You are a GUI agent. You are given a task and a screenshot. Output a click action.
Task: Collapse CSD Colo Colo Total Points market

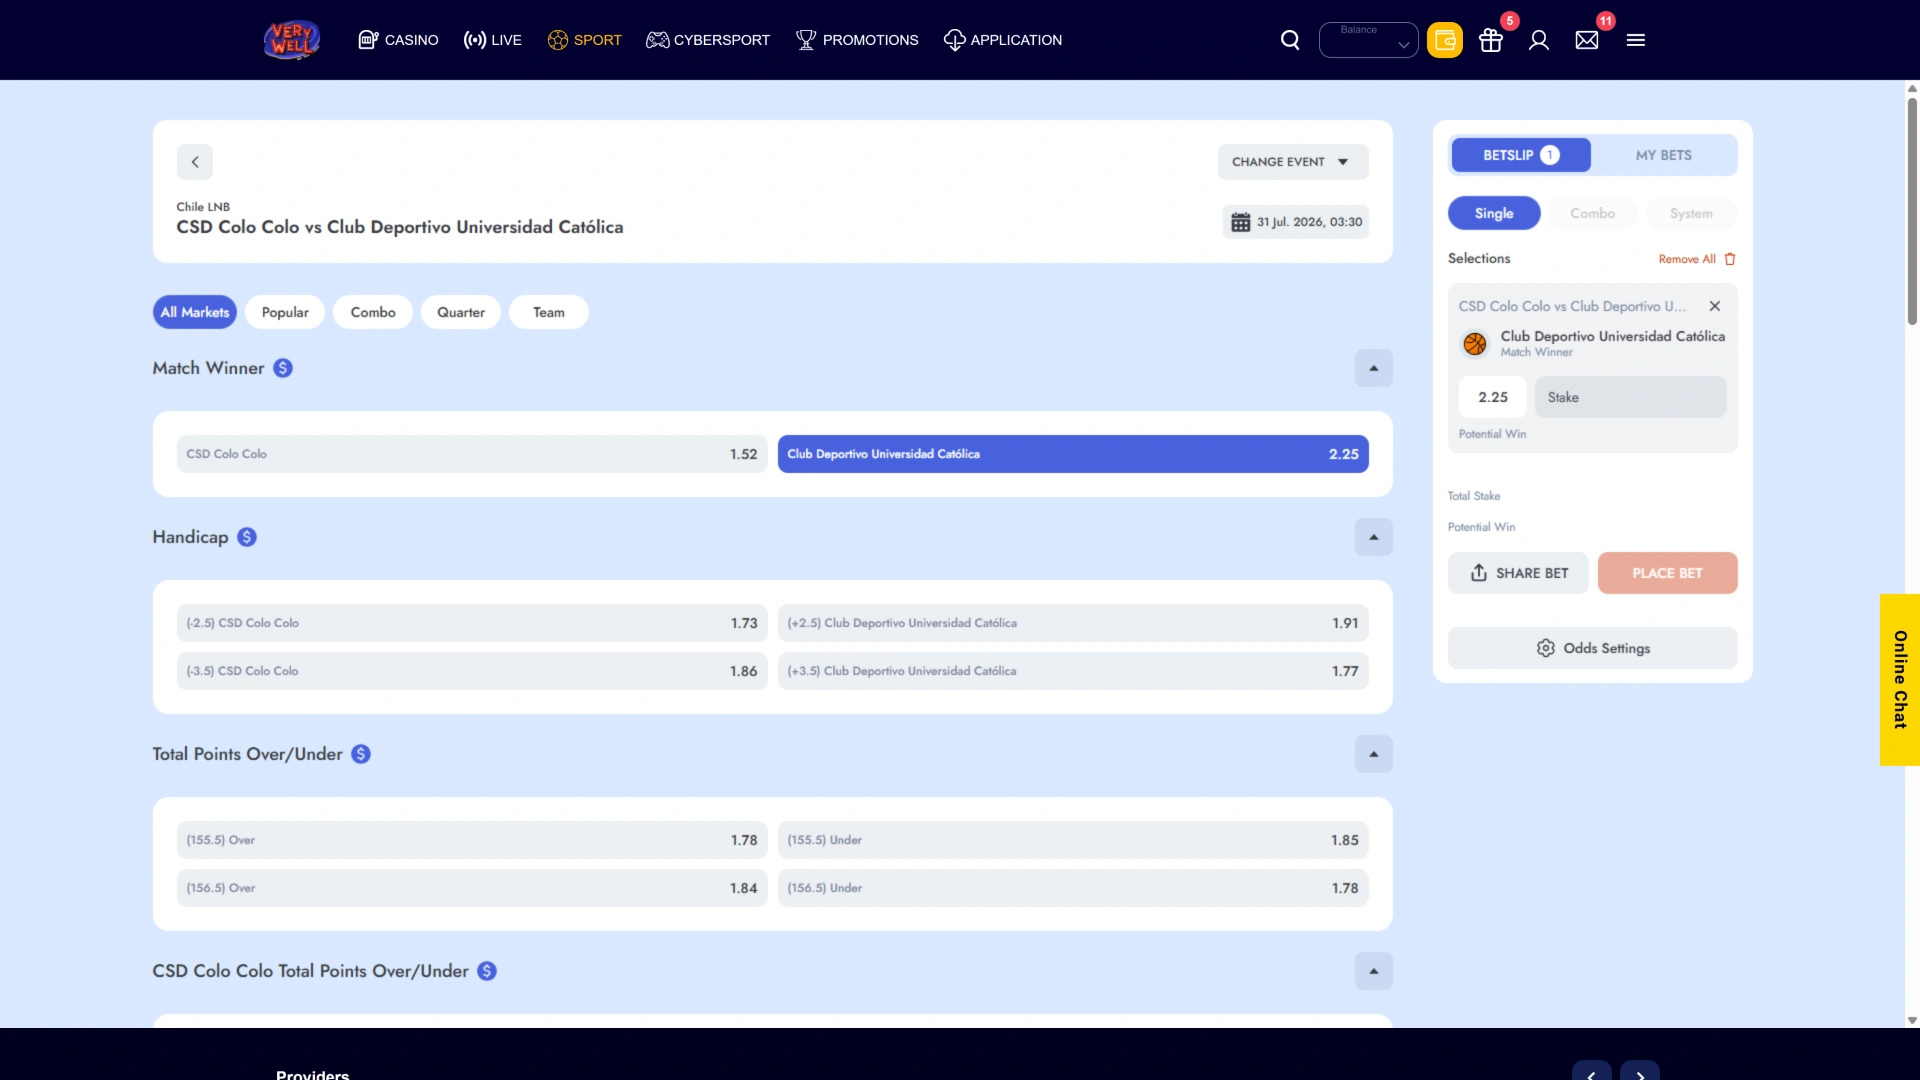(x=1374, y=971)
